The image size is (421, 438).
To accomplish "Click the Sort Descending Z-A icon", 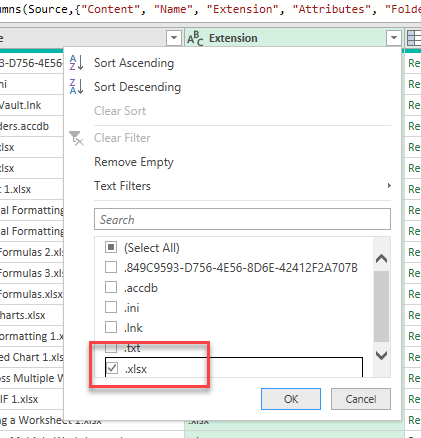I will (x=76, y=87).
